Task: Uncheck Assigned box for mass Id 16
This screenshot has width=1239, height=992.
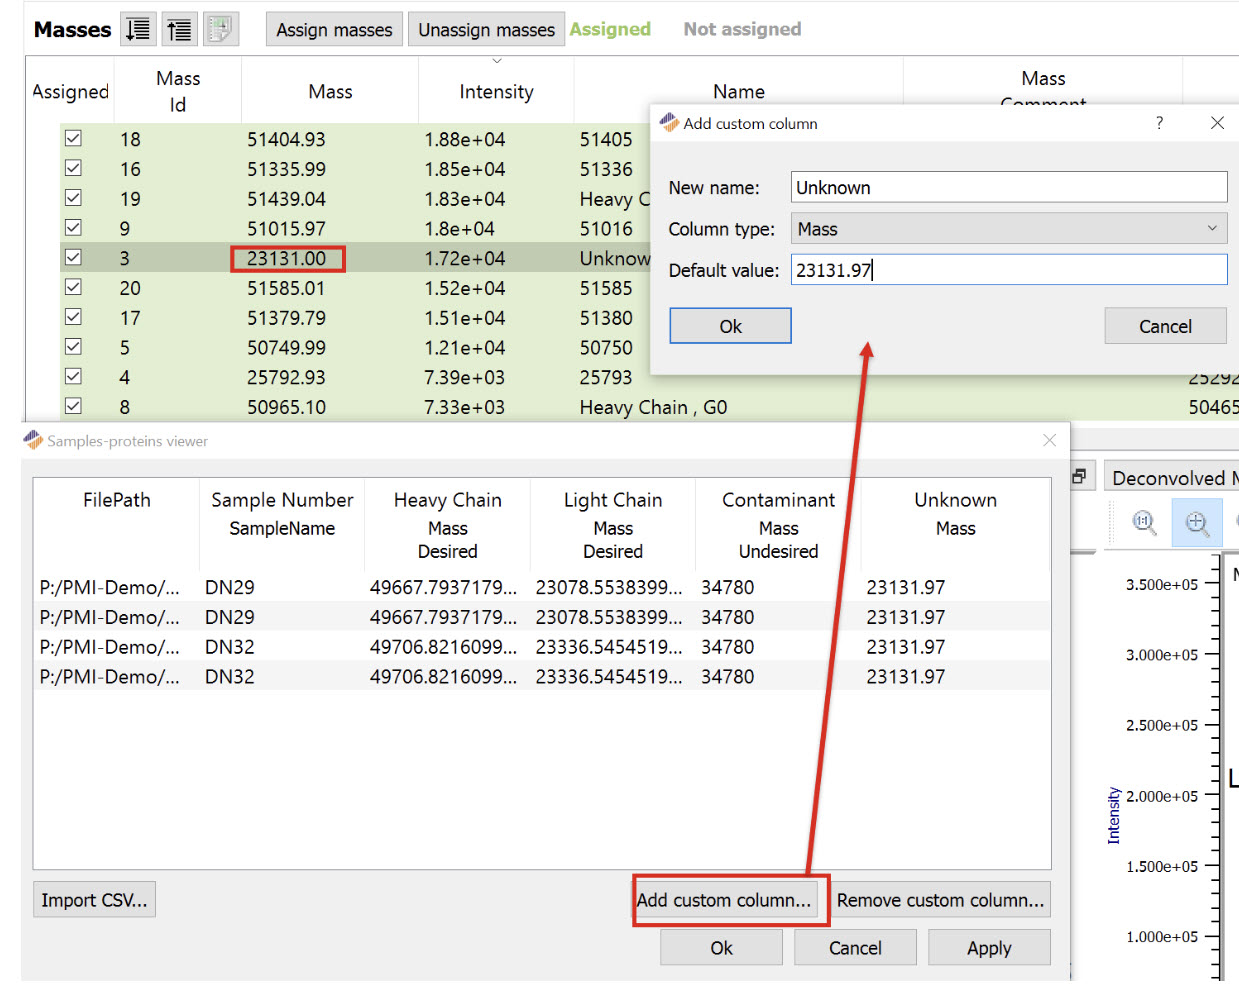Action: tap(73, 168)
